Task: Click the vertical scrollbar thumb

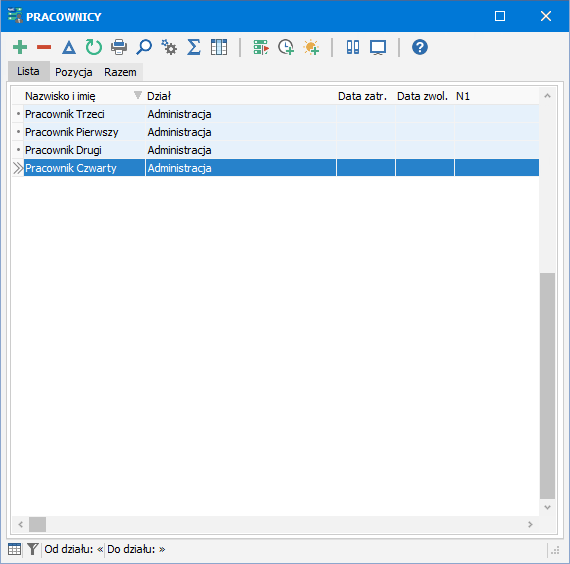Action: (547, 386)
